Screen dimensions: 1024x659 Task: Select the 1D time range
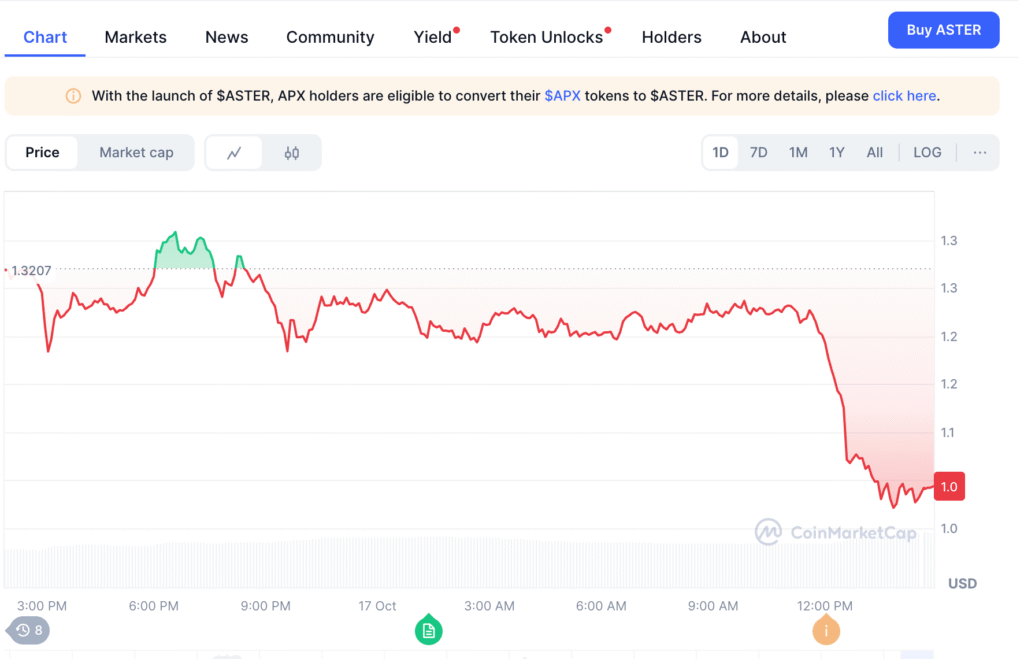coord(720,153)
